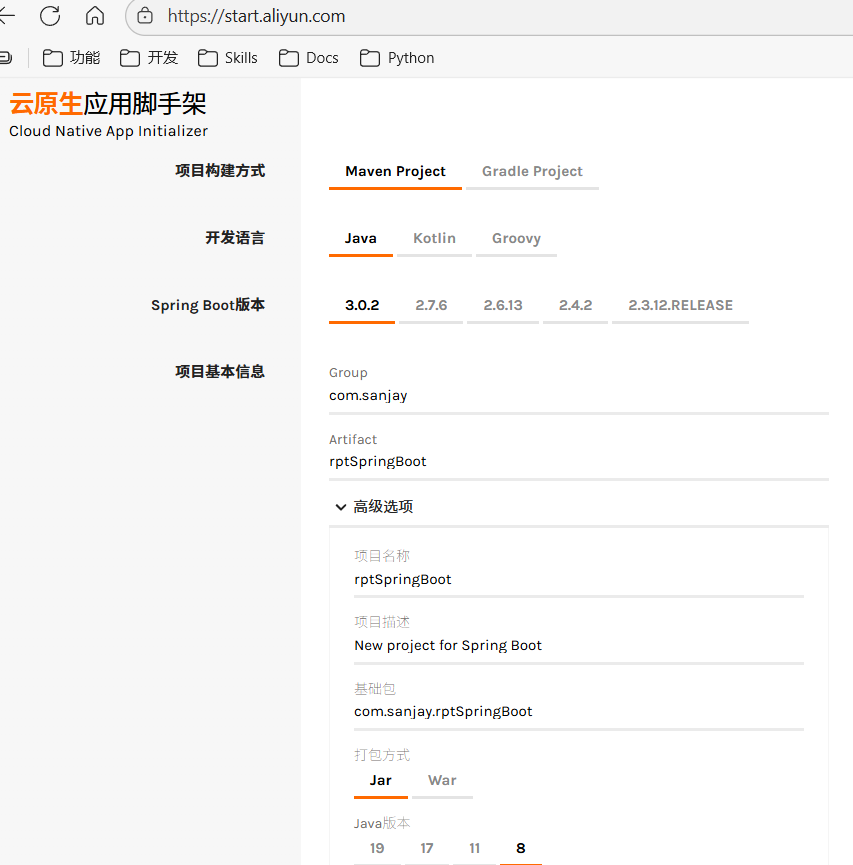Collapse the 高级选项 section
The width and height of the screenshot is (853, 865).
374,506
